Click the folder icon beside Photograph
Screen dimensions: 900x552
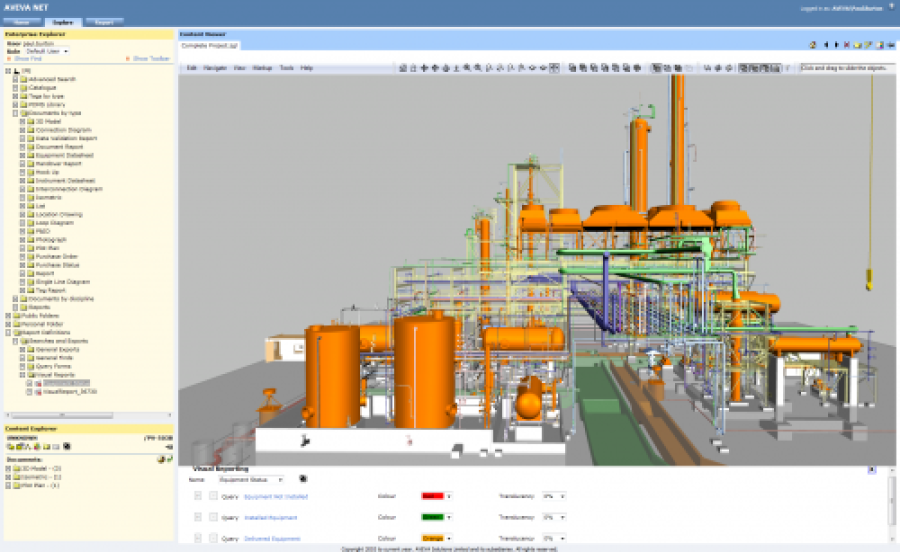coord(31,240)
